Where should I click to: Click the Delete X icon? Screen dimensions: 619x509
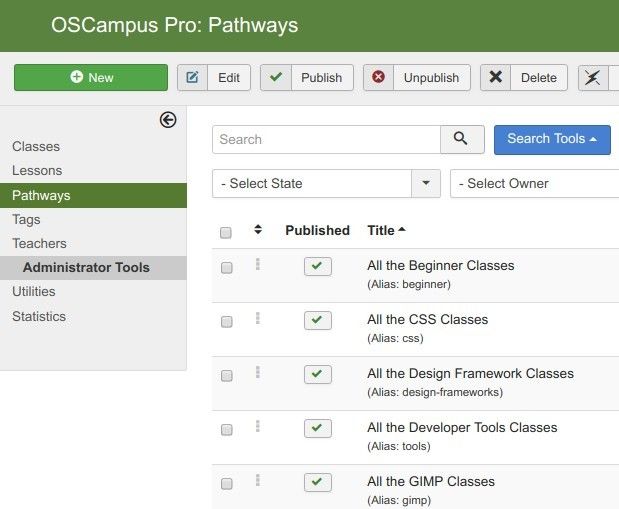click(496, 77)
